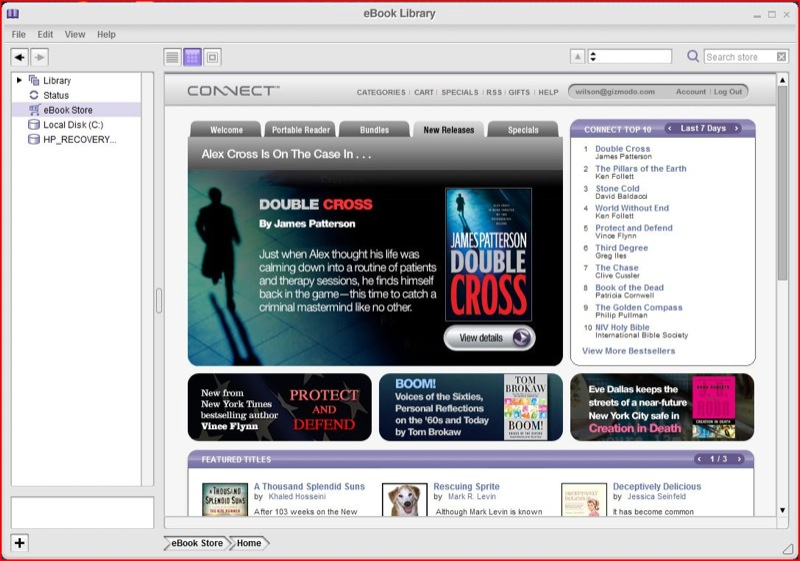Switch to the Specials tab
The width and height of the screenshot is (800, 561).
point(523,130)
